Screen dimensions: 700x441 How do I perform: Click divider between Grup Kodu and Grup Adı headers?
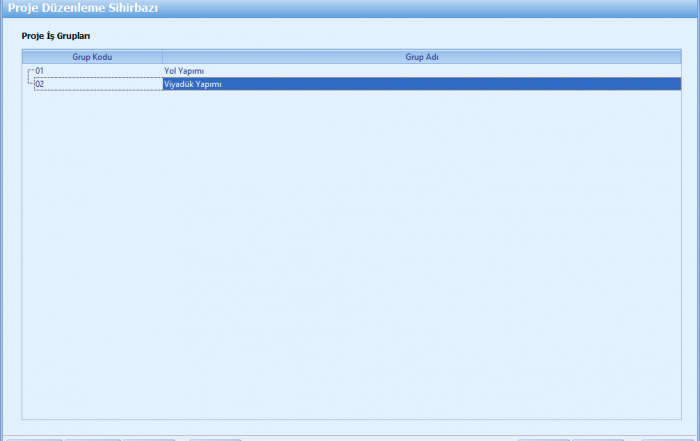point(162,57)
